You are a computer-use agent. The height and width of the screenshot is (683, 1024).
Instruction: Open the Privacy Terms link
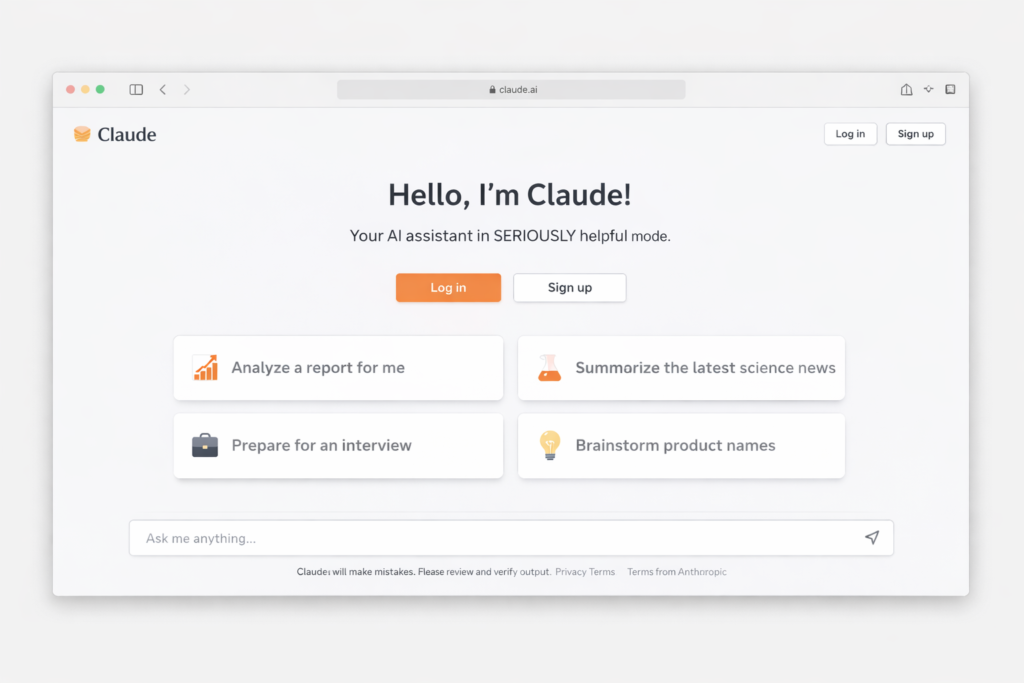(x=585, y=572)
